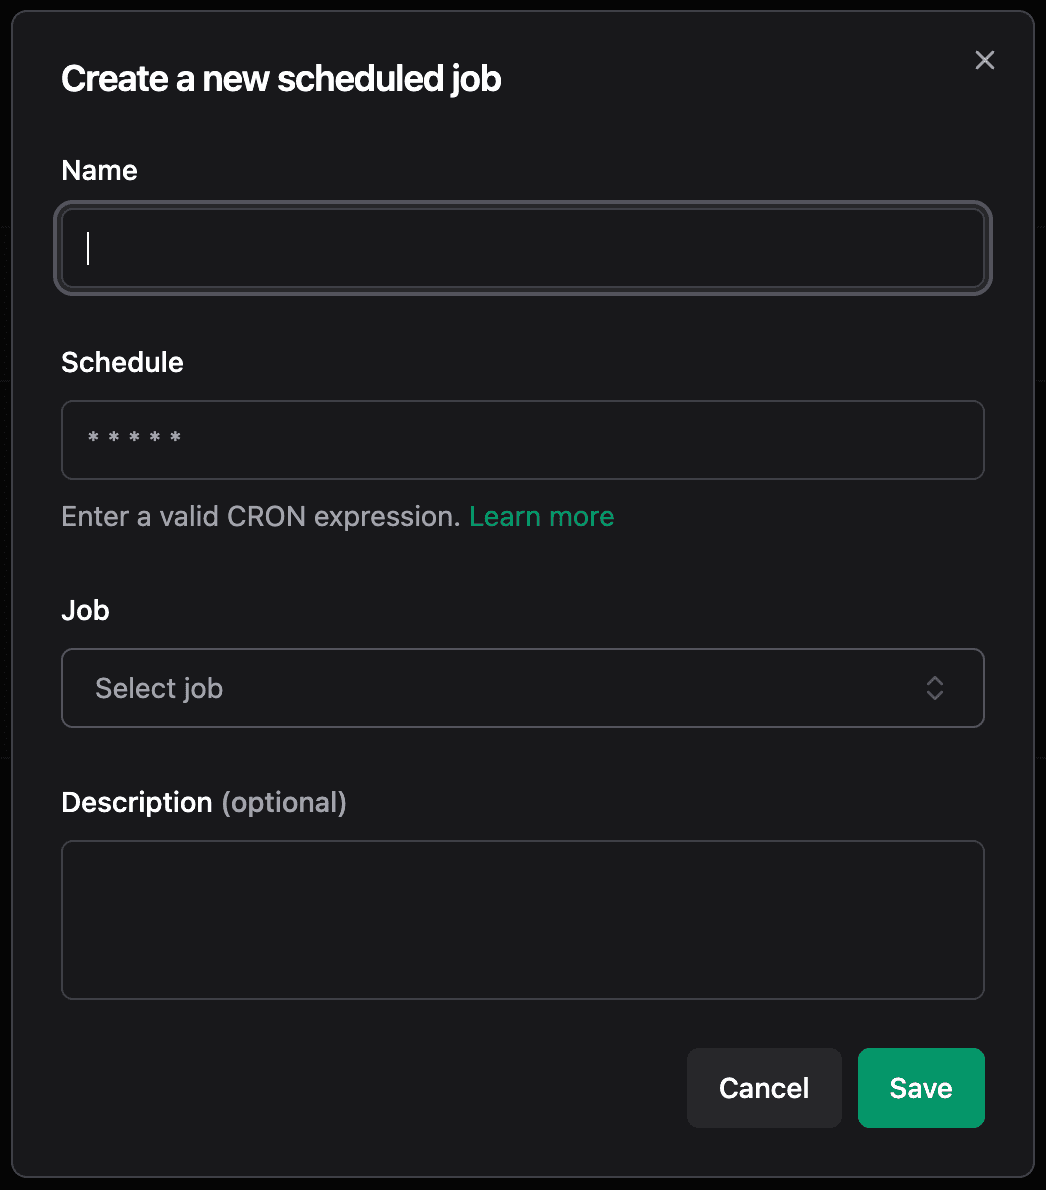Click the '(optional)' hint text

click(284, 803)
